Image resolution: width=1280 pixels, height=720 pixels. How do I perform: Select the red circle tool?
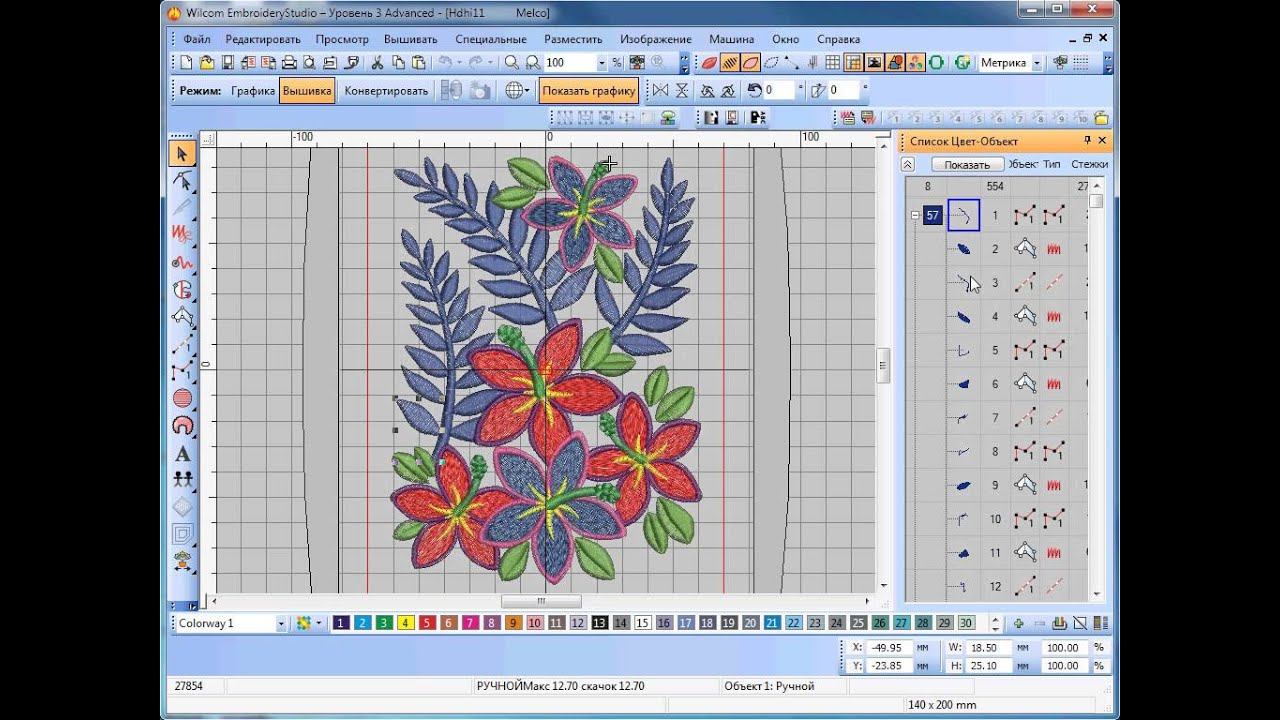(182, 398)
